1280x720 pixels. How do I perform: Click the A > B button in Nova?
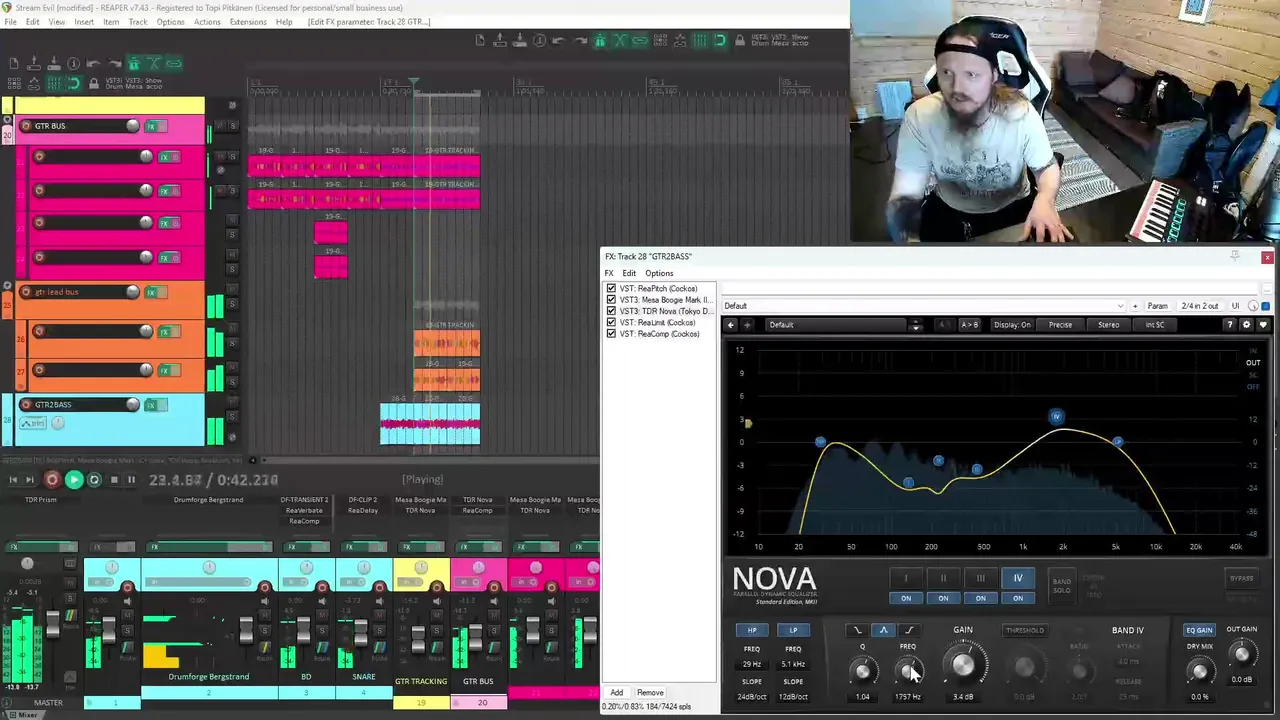click(x=970, y=324)
